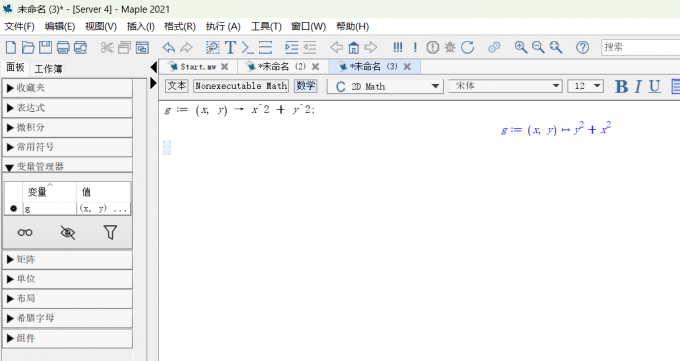
Task: Print the worksheet via printer icon
Action: [63, 47]
